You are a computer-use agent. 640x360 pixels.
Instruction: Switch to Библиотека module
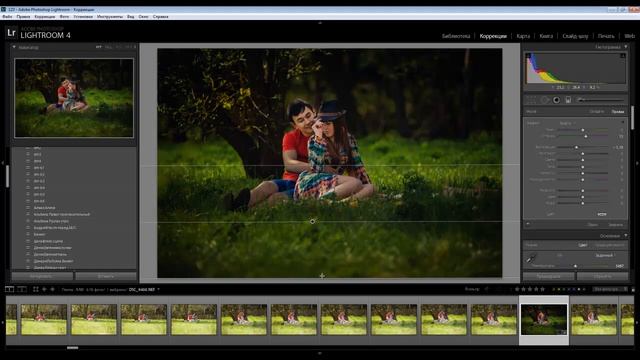(x=456, y=36)
